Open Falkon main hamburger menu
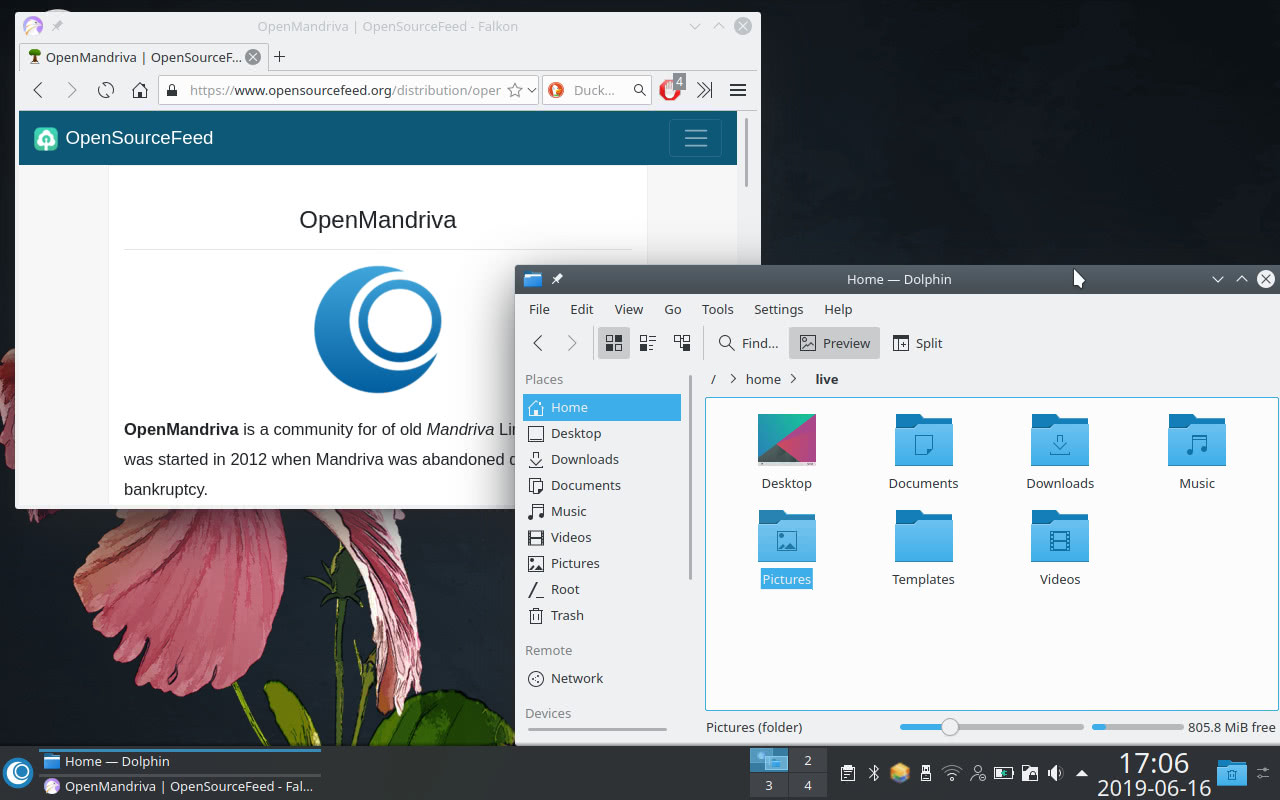The height and width of the screenshot is (800, 1280). (738, 90)
